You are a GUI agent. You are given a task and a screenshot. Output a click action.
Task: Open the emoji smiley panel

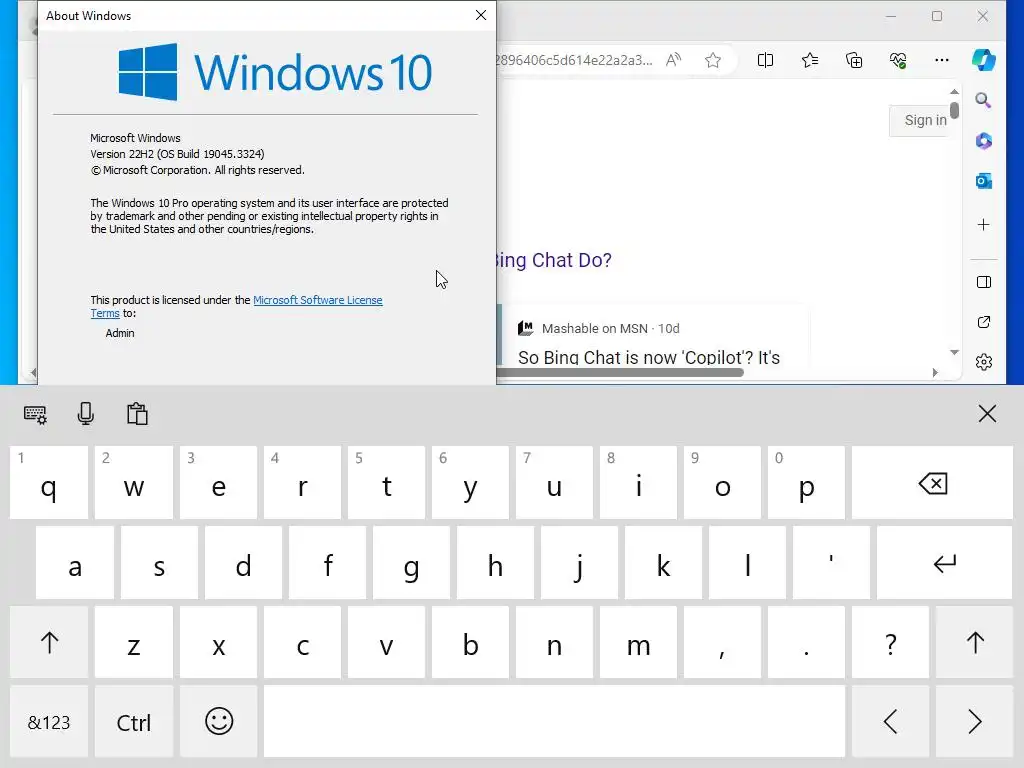[219, 722]
